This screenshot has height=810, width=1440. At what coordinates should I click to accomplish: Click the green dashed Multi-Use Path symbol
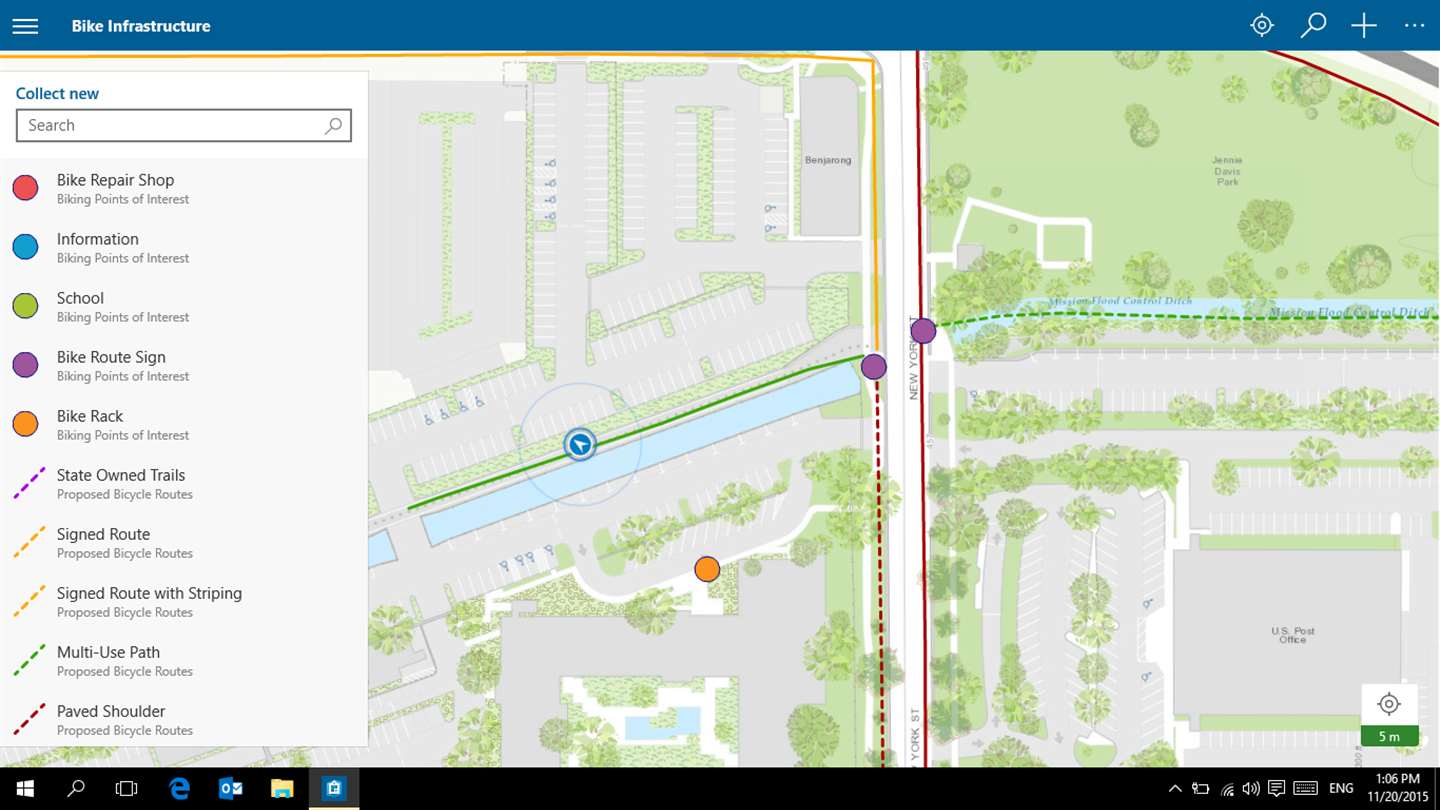(x=28, y=660)
